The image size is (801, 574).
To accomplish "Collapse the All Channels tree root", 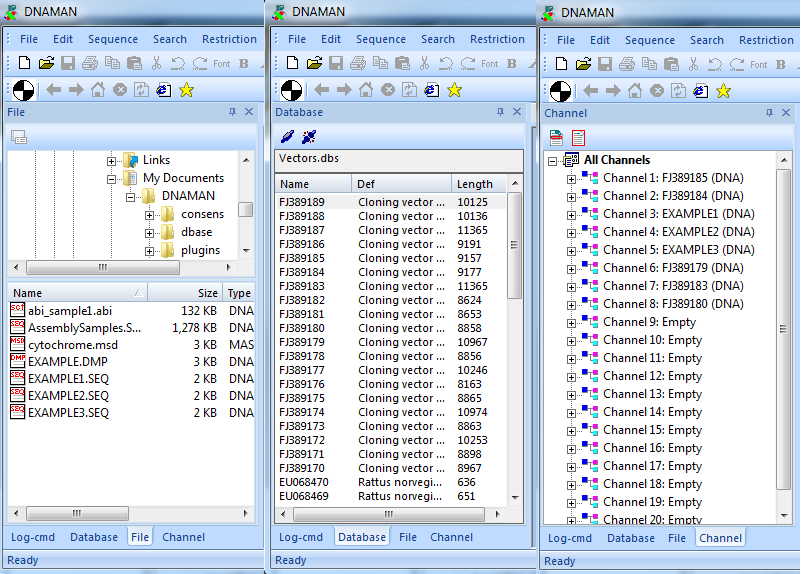I will [x=552, y=161].
